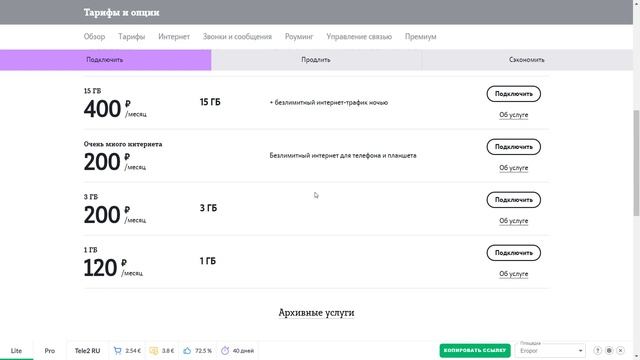Click the green Копировать ссылку button
The image size is (640, 360).
coord(475,351)
